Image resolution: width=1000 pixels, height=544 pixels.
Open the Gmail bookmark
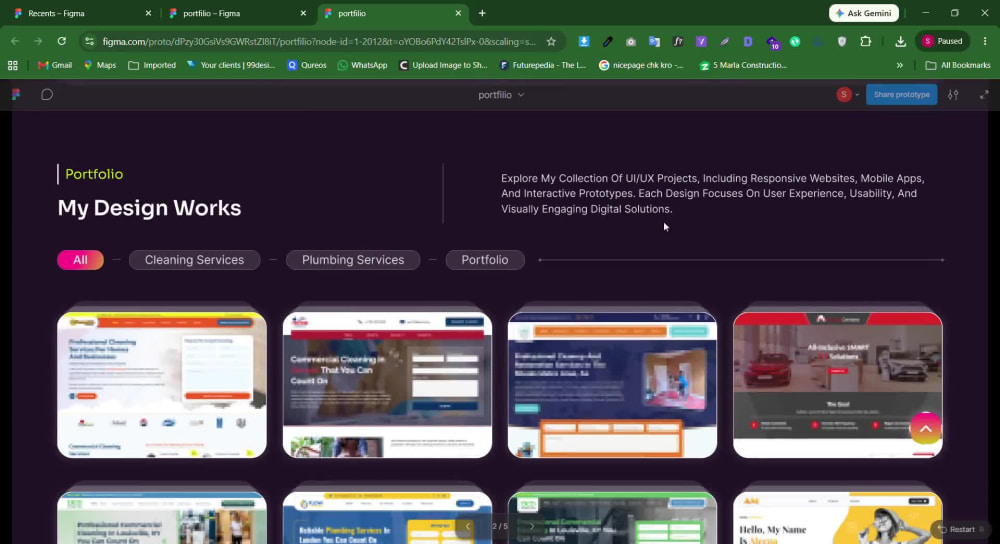55,65
